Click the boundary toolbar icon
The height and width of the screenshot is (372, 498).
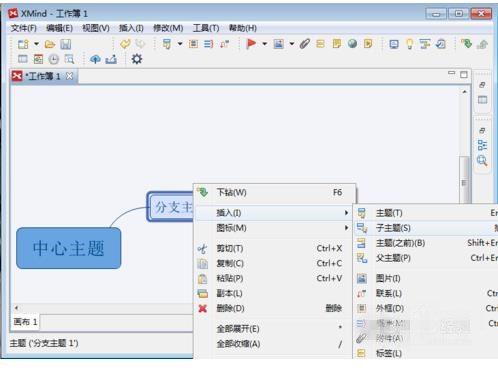click(x=193, y=44)
